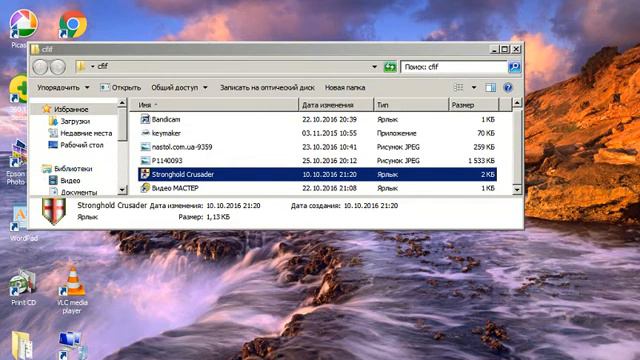Refresh the cfif folder view
The image size is (640, 360).
point(390,67)
